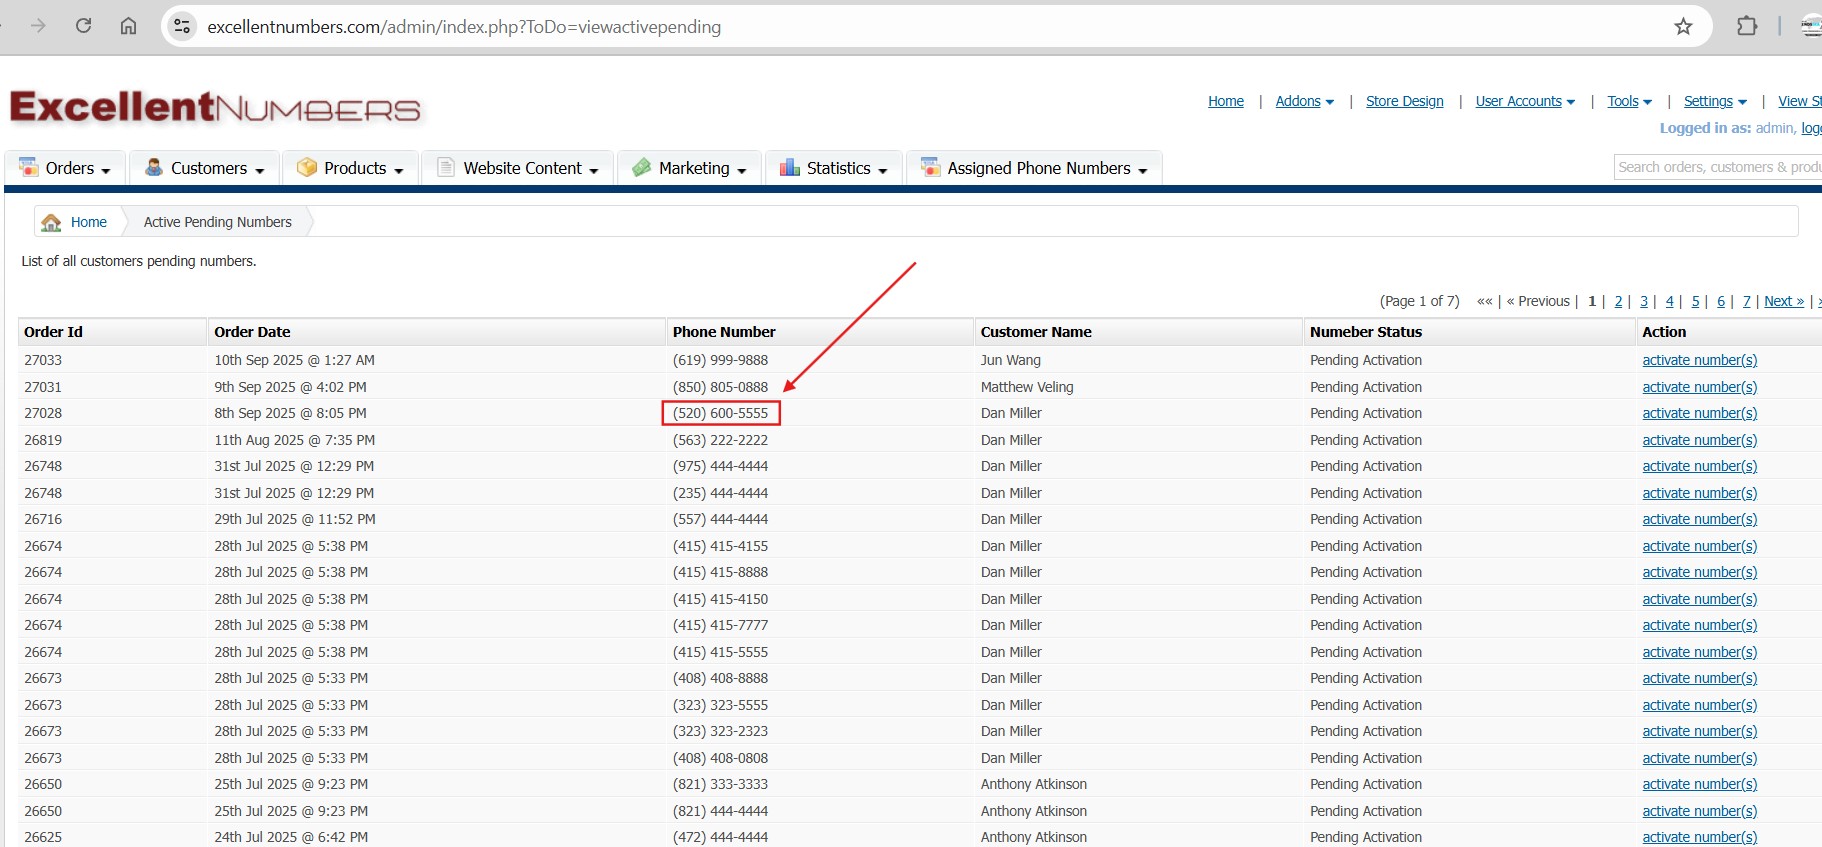Open the Statistics menu
The height and width of the screenshot is (847, 1822).
point(834,168)
